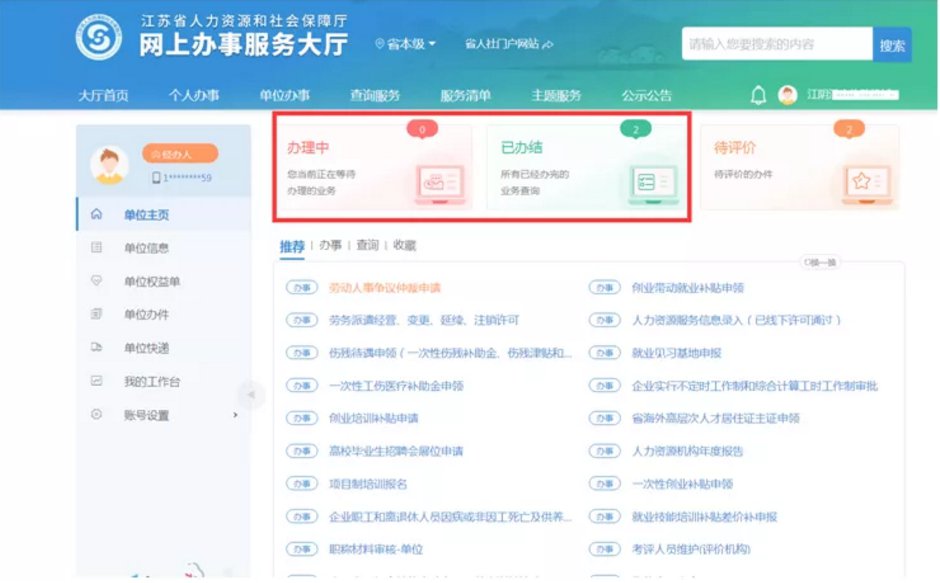This screenshot has width=940, height=583.
Task: Click the star icon on 待评价 card
Action: click(x=860, y=182)
